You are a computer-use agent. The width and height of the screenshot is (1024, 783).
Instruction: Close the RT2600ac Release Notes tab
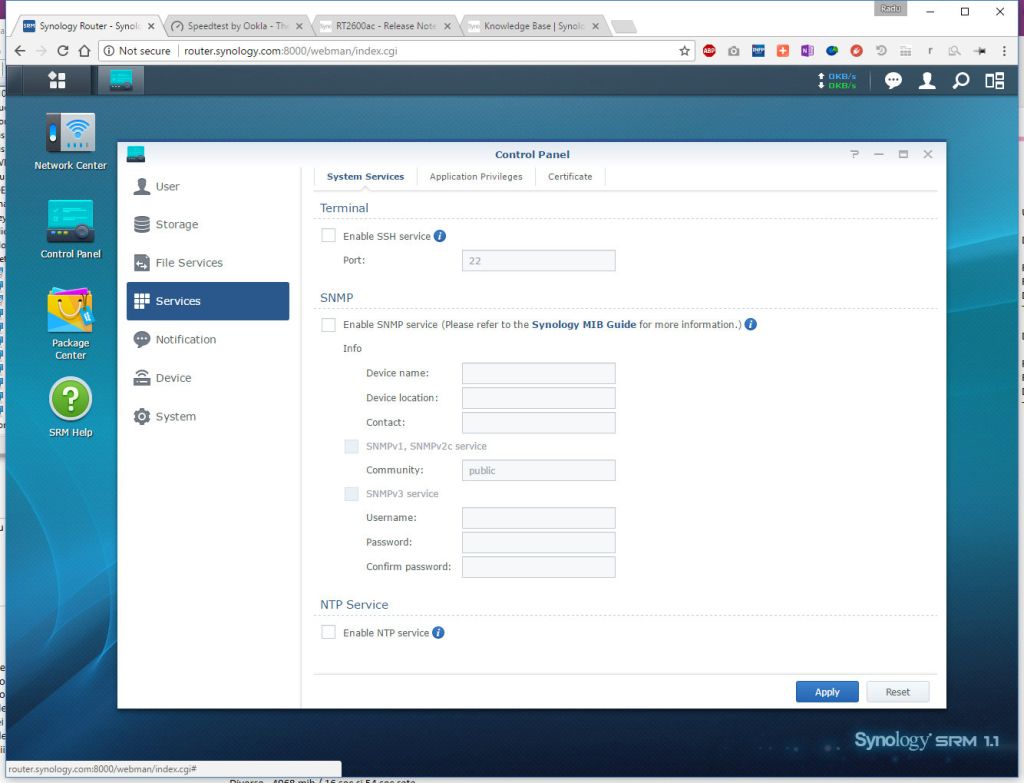tap(447, 26)
